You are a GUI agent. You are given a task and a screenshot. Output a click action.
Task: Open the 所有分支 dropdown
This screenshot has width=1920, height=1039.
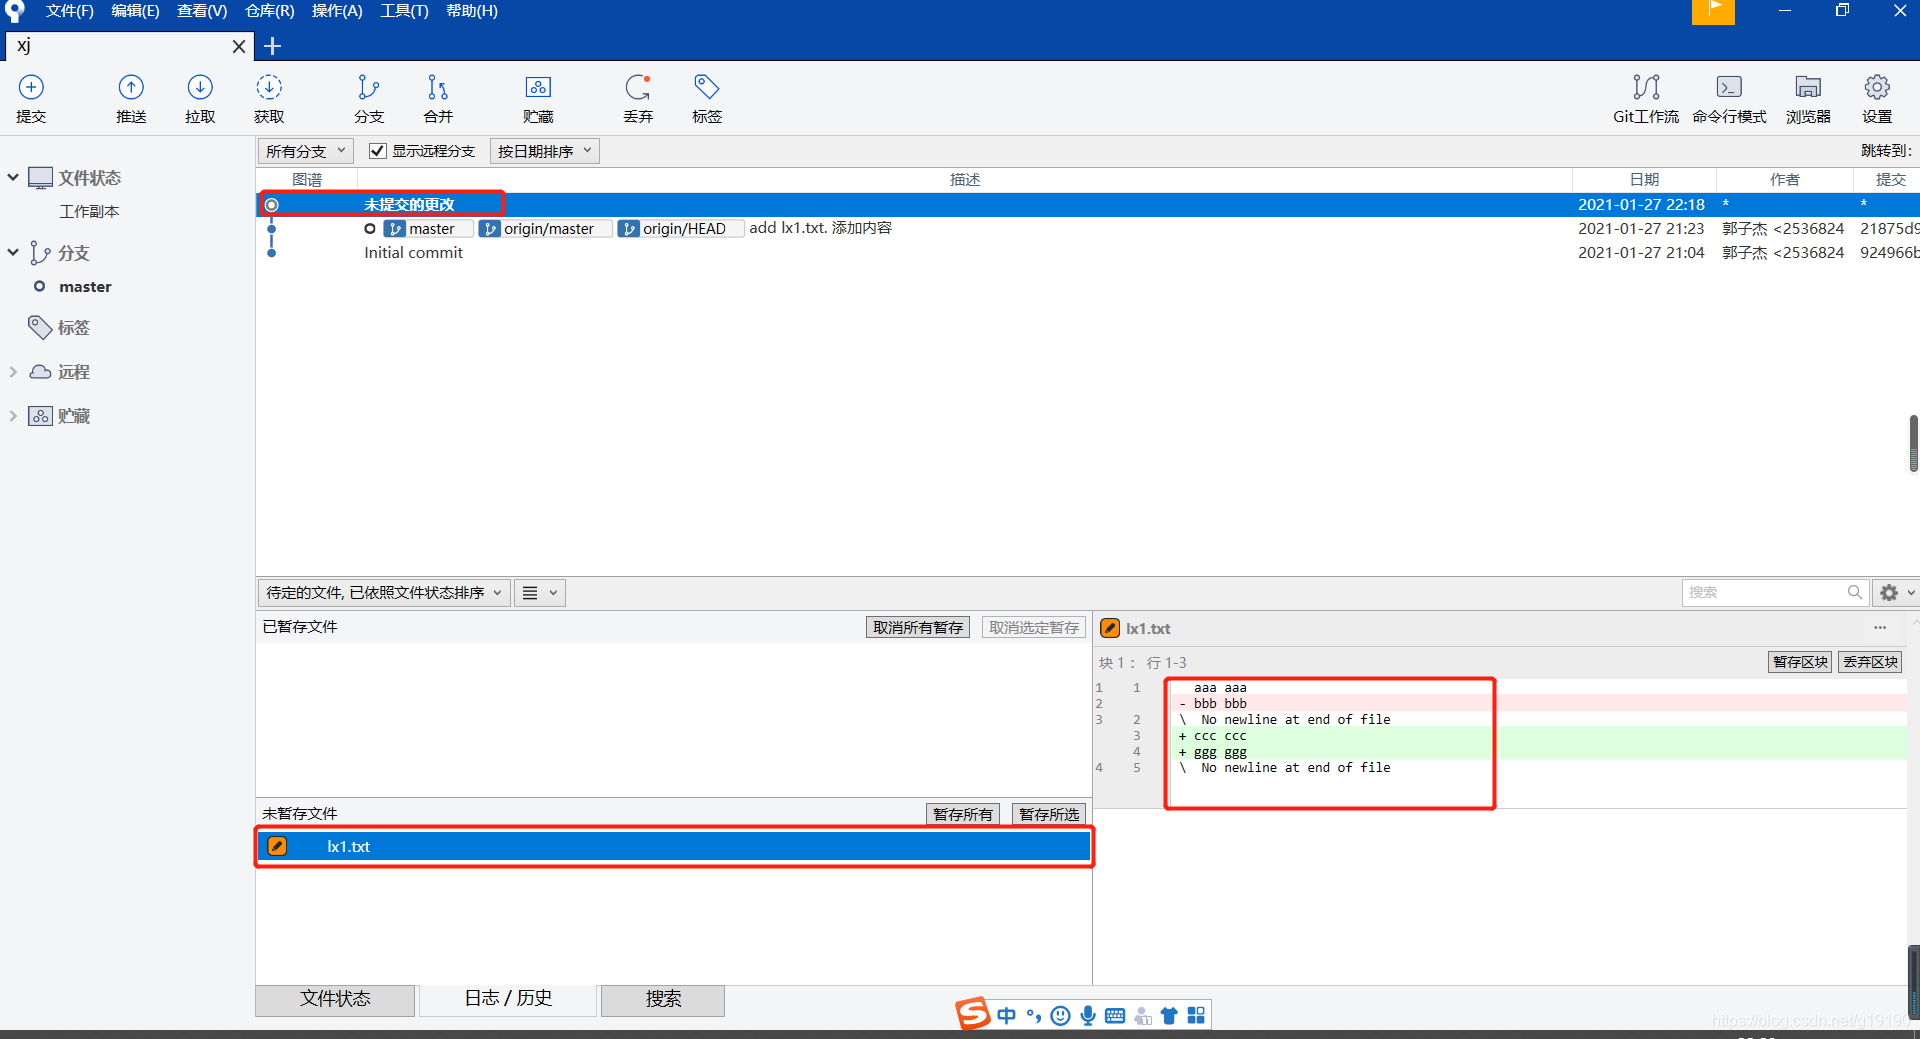305,151
